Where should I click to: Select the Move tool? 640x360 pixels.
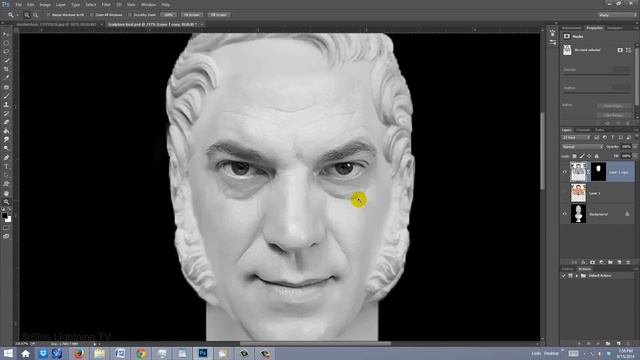pyautogui.click(x=6, y=34)
